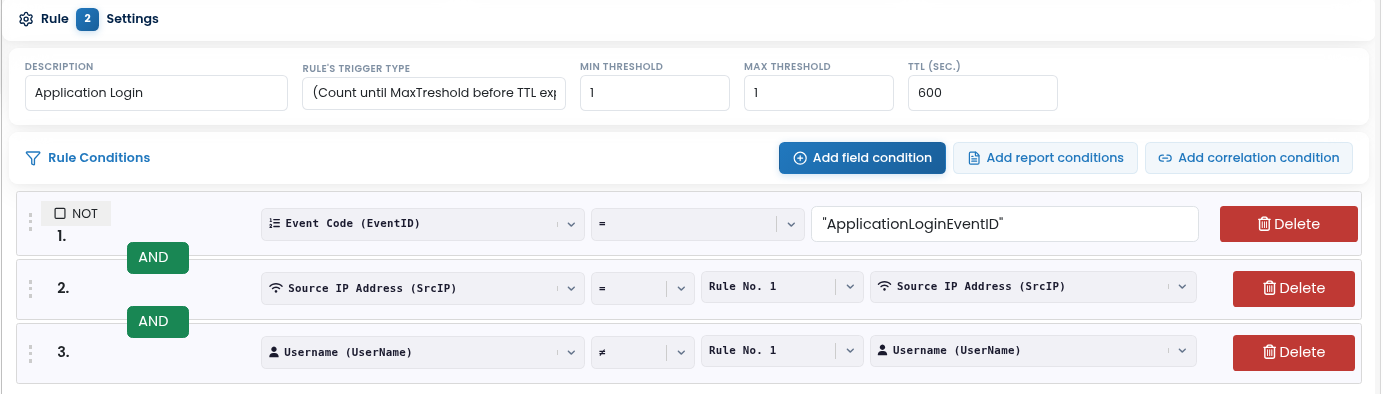1383x394 pixels.
Task: Click the list icon in Event Code field
Action: pyautogui.click(x=275, y=224)
